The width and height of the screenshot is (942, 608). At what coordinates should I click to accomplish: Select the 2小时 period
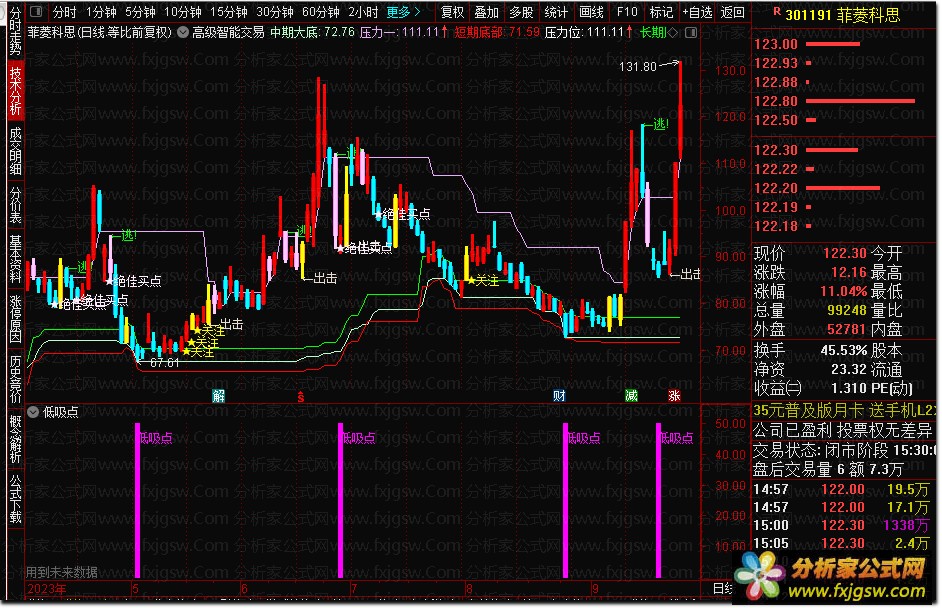click(x=363, y=12)
